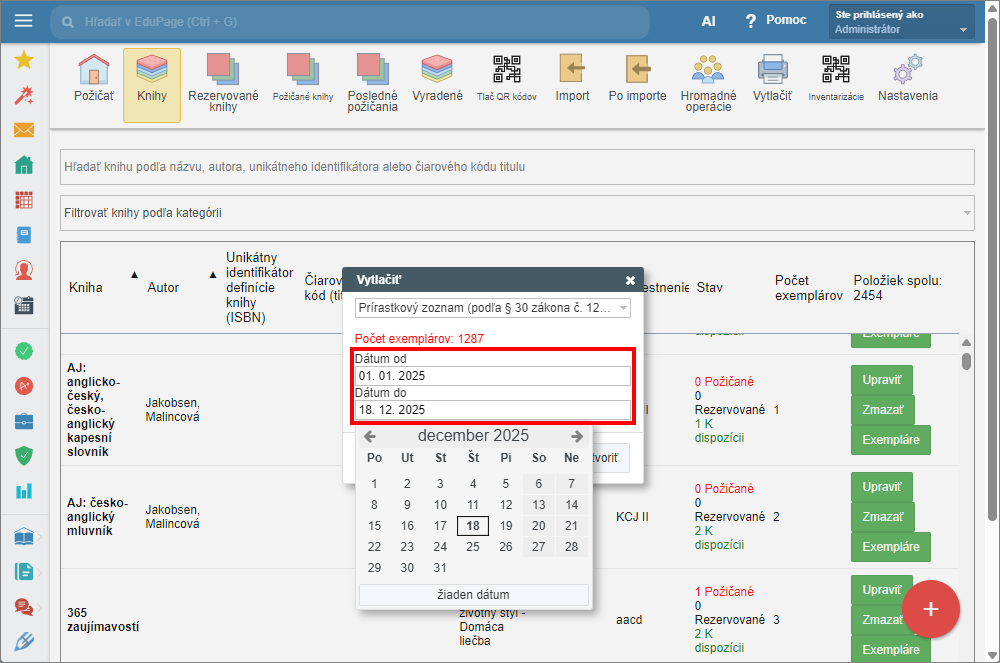1000x663 pixels.
Task: Click the star favorites sidebar icon
Action: coord(24,60)
